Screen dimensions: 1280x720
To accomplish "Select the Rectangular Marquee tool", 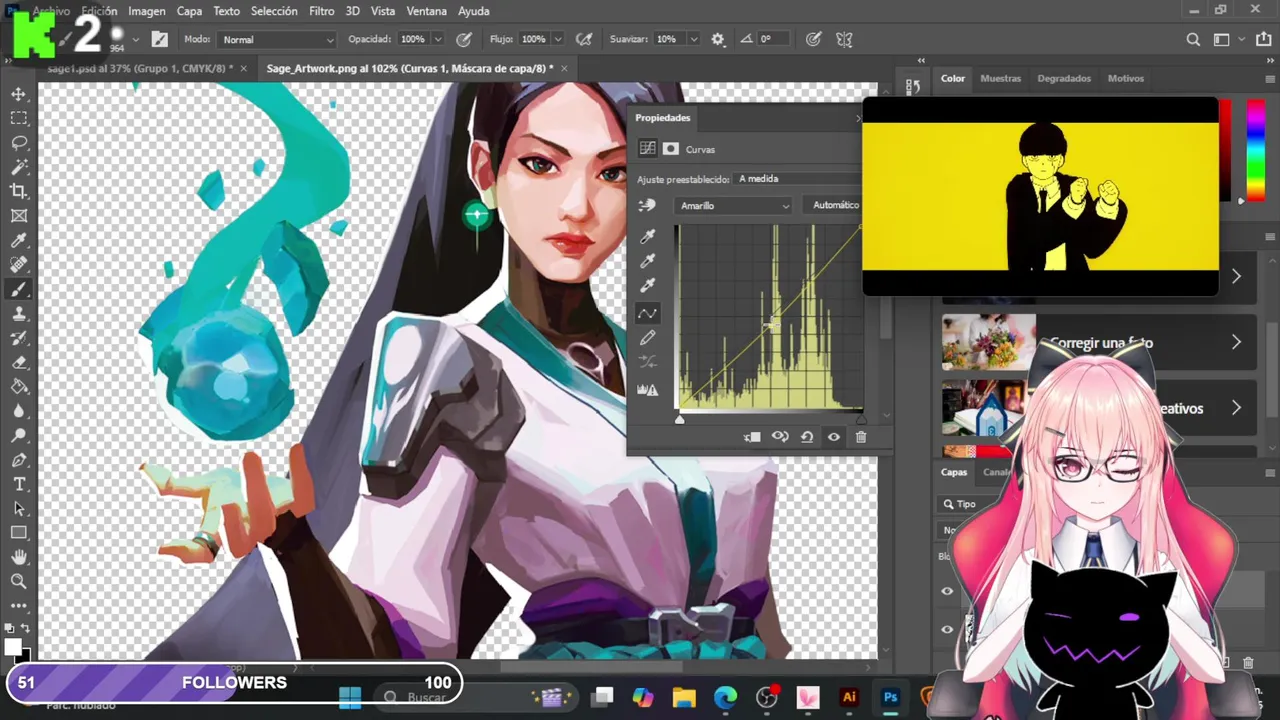I will click(x=19, y=118).
